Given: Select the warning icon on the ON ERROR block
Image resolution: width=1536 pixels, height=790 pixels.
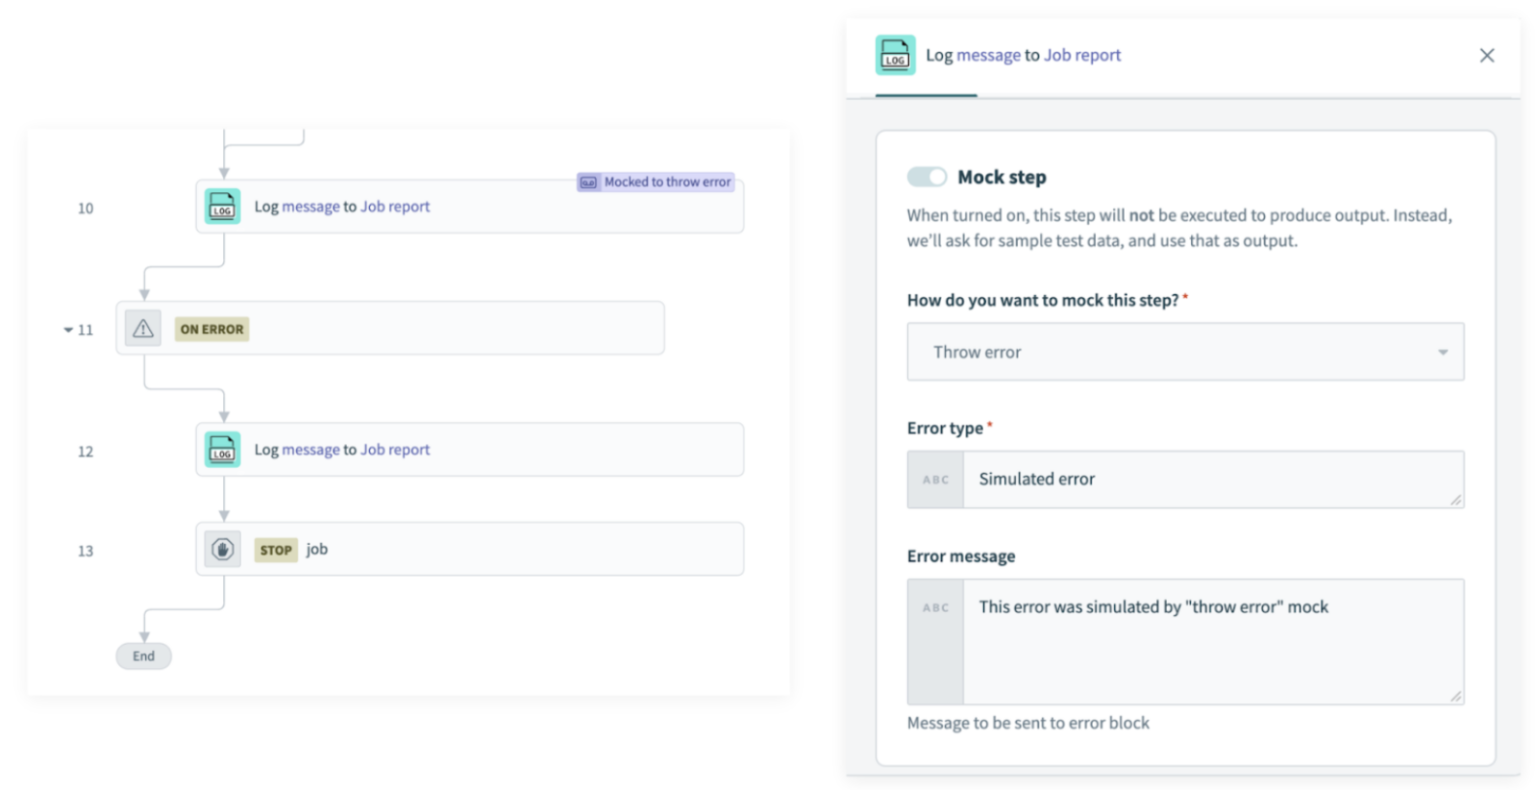Looking at the screenshot, I should (x=142, y=328).
